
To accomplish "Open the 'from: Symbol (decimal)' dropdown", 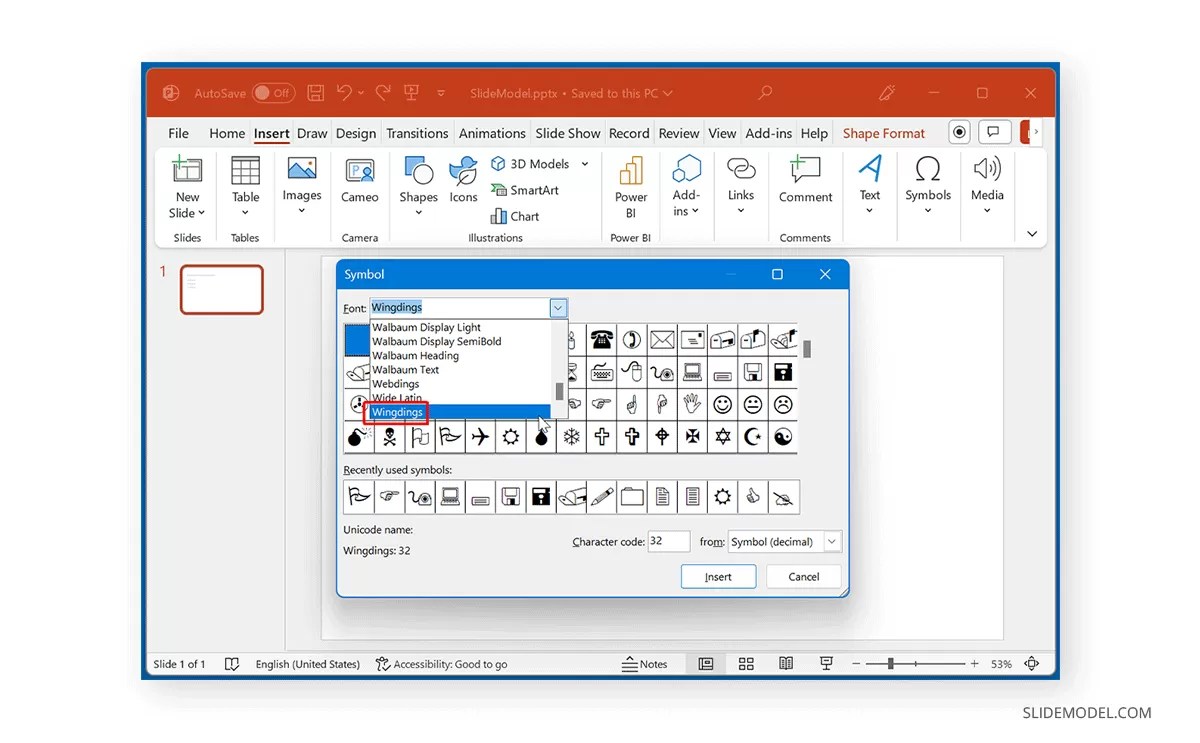I will click(x=831, y=541).
